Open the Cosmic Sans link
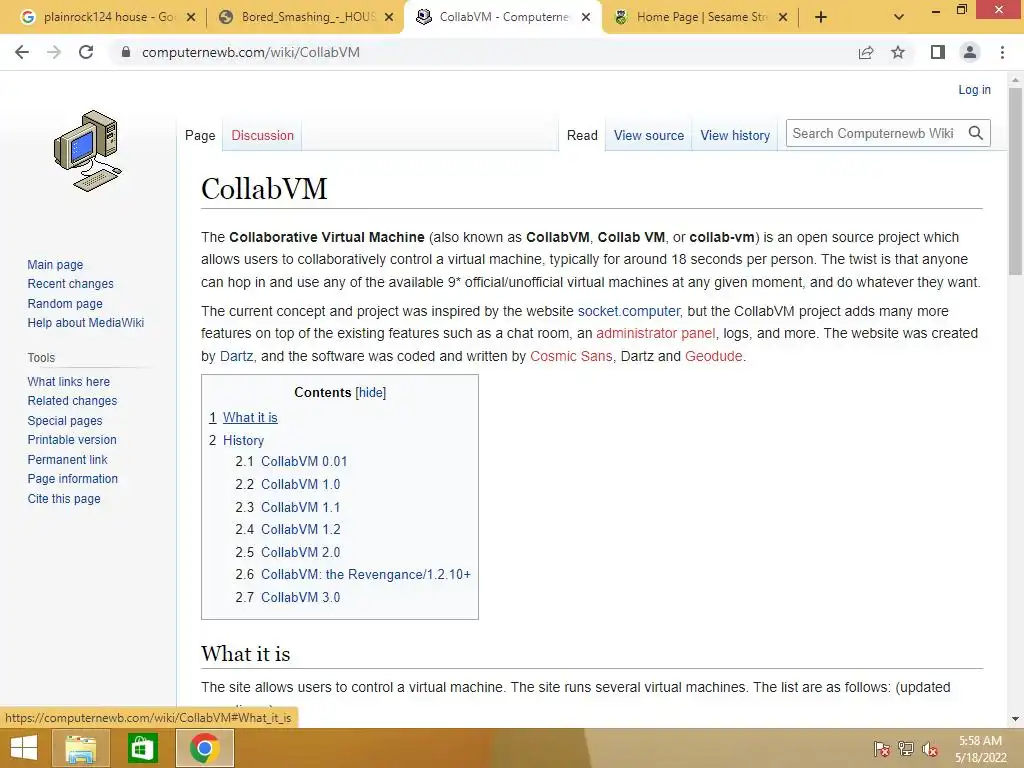 pyautogui.click(x=571, y=356)
